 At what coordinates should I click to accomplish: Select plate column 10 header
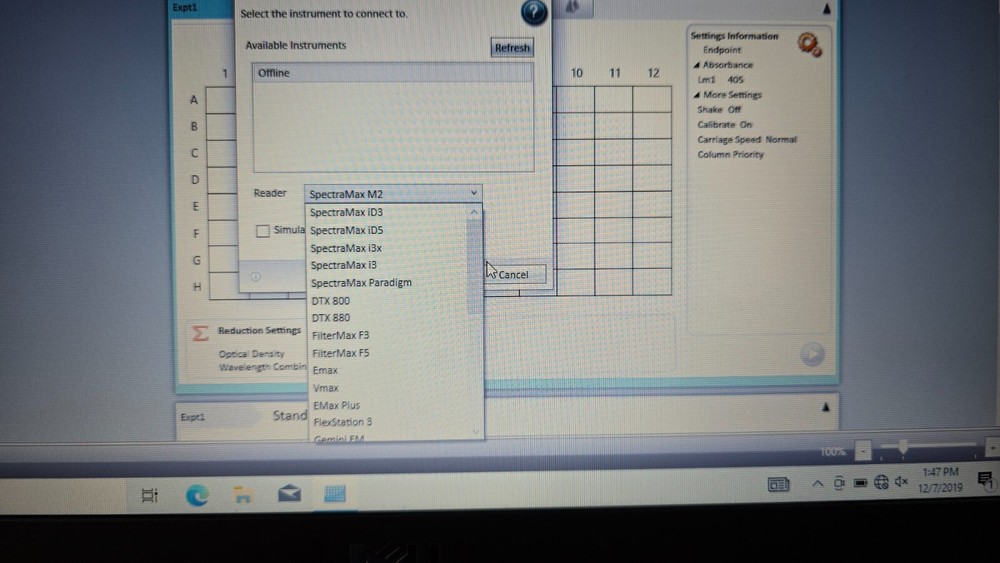(577, 73)
